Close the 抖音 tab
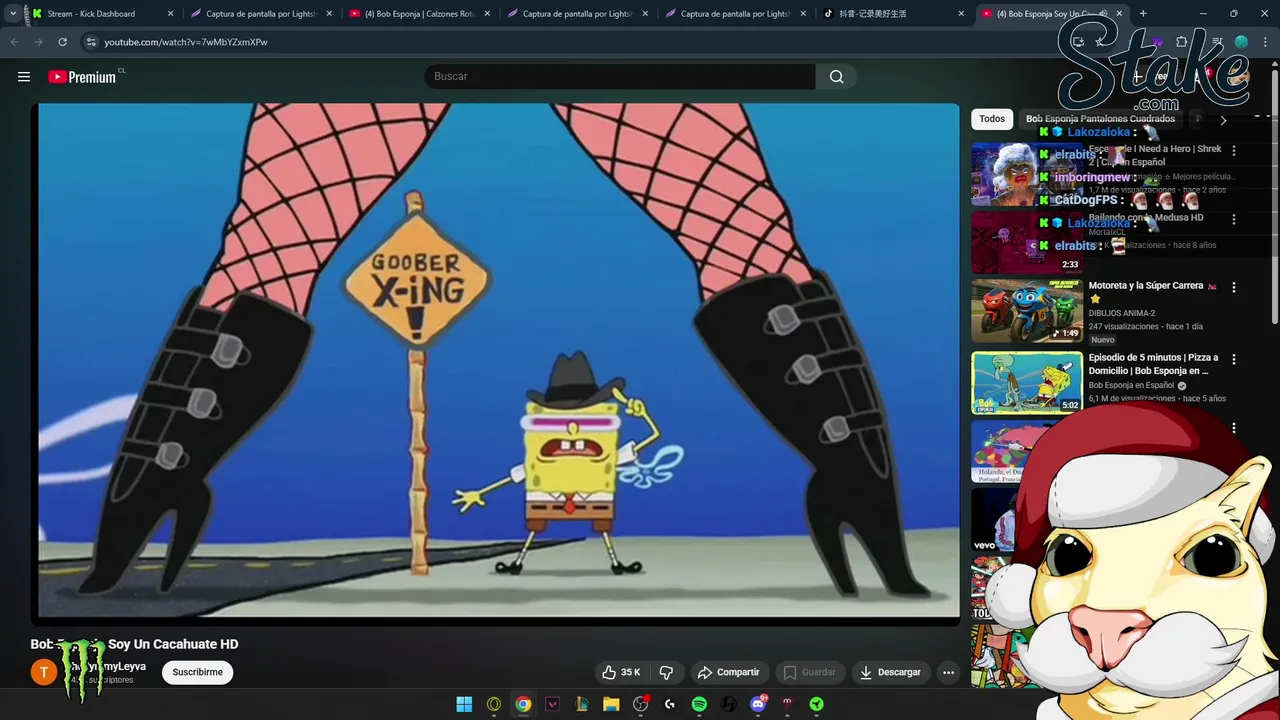 961,14
